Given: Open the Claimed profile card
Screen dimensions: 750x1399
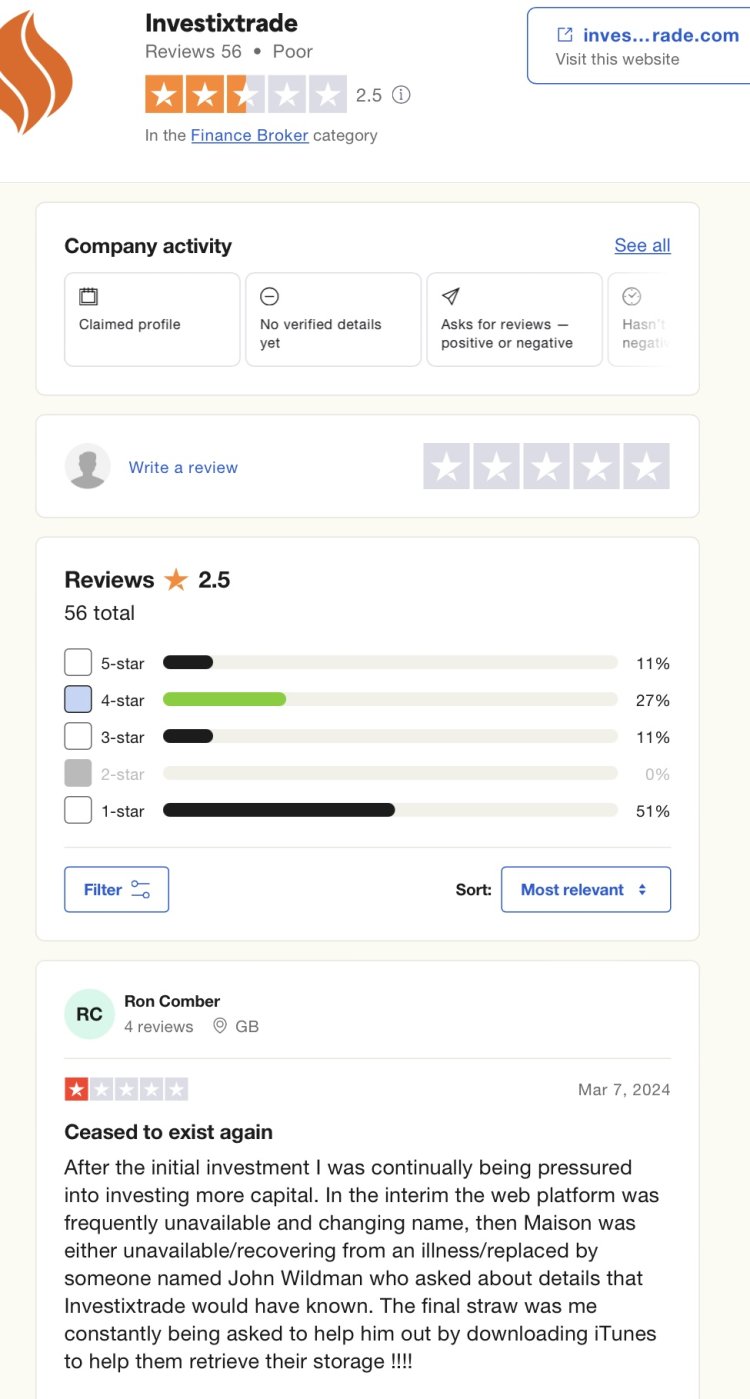Looking at the screenshot, I should [x=152, y=319].
